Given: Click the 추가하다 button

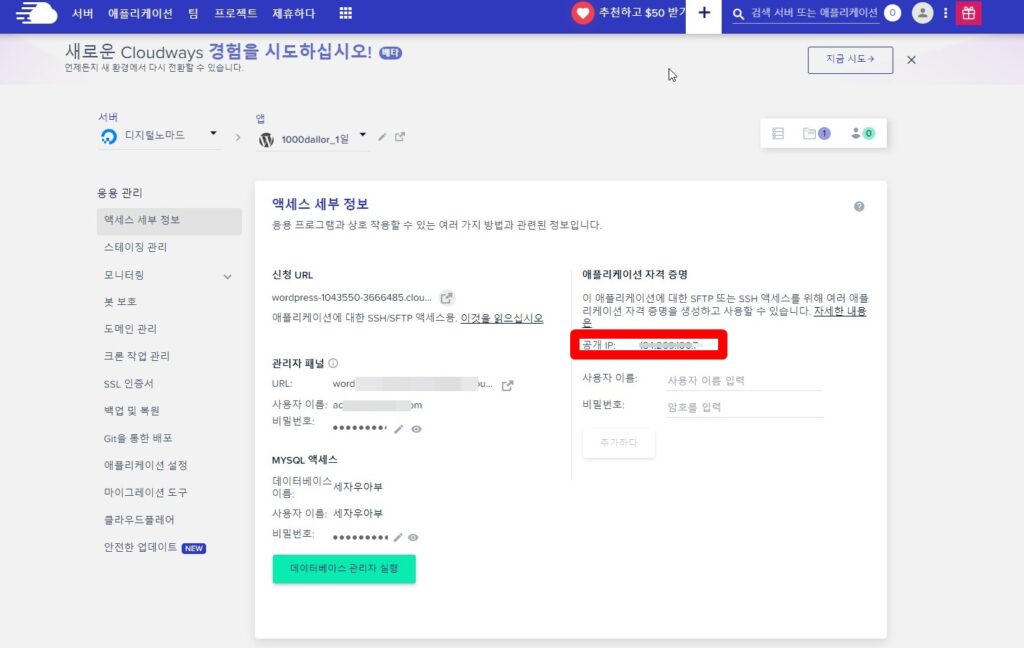Looking at the screenshot, I should pyautogui.click(x=618, y=442).
